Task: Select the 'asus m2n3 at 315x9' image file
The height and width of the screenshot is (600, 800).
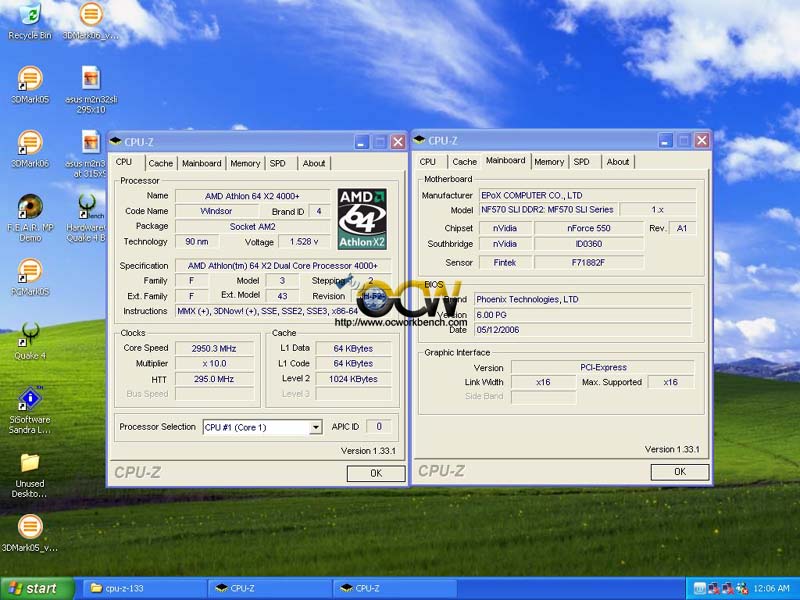Action: click(86, 154)
